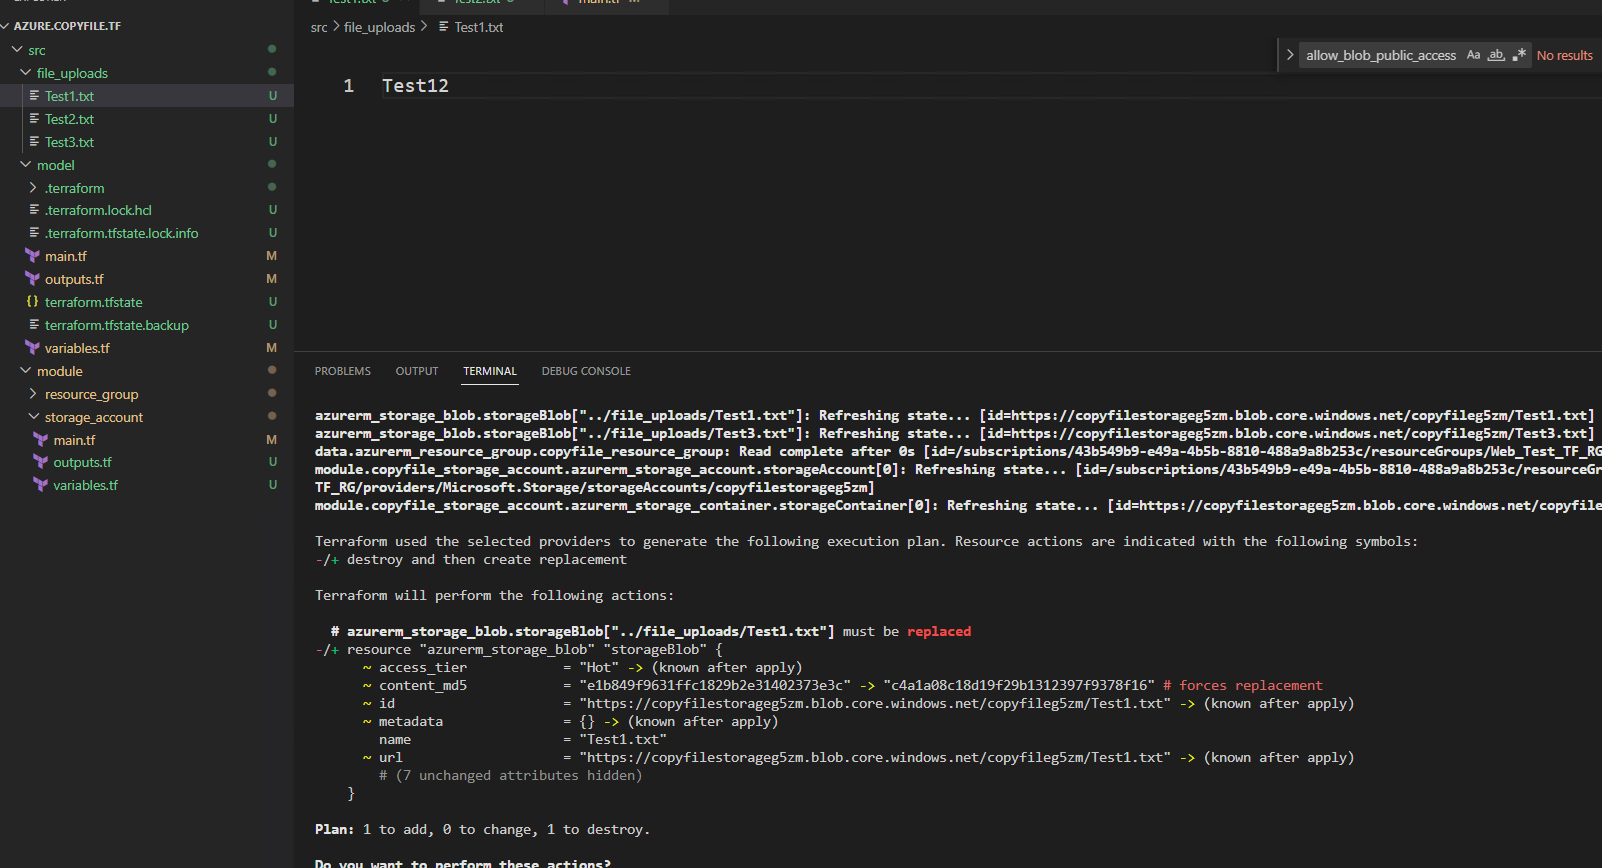This screenshot has width=1602, height=868.
Task: Open the DEBUG CONSOLE panel tab
Action: coord(586,371)
